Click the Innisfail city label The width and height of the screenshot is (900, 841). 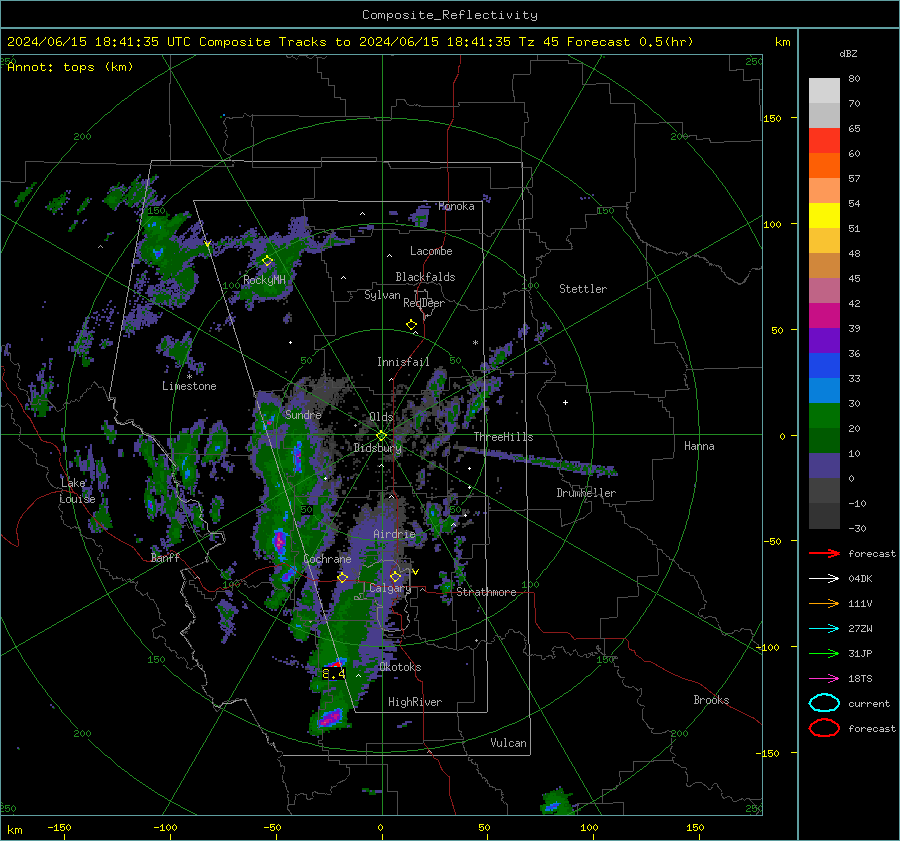tap(403, 362)
